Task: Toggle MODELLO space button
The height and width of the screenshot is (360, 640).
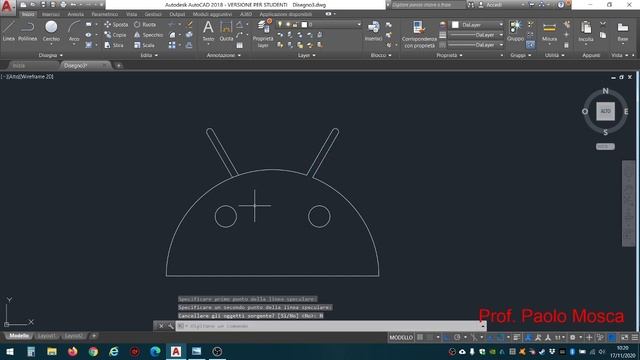Action: pyautogui.click(x=401, y=338)
